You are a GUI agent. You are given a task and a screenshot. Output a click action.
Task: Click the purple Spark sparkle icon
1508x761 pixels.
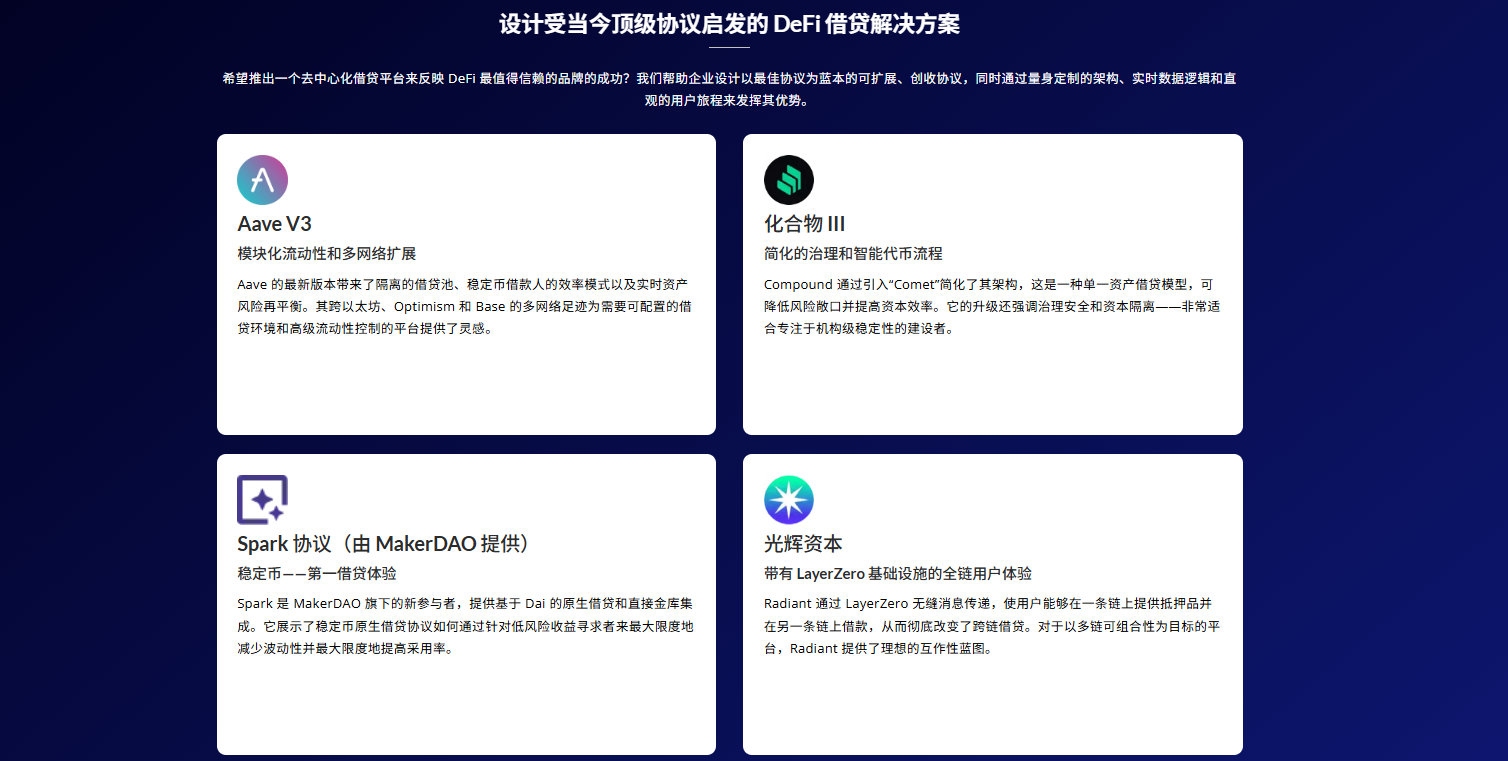(x=262, y=500)
